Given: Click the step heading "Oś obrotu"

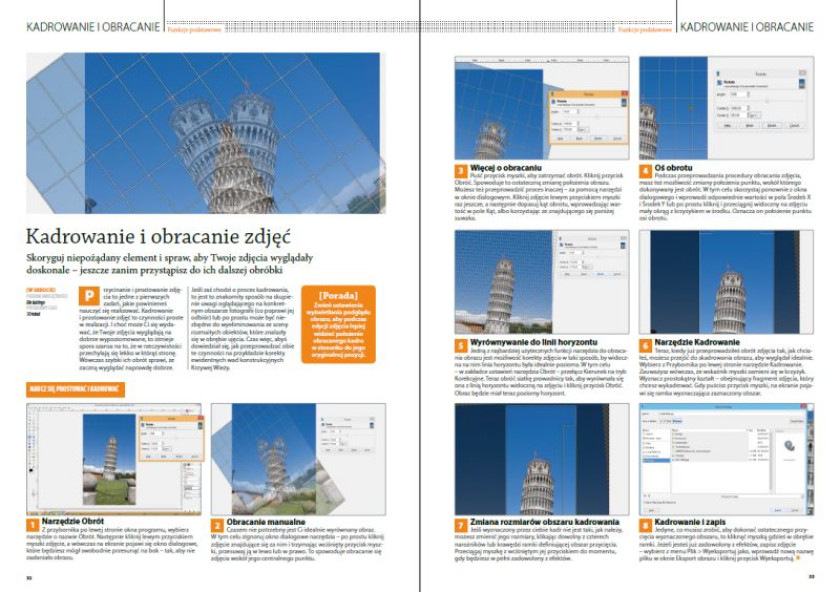Looking at the screenshot, I should 673,168.
